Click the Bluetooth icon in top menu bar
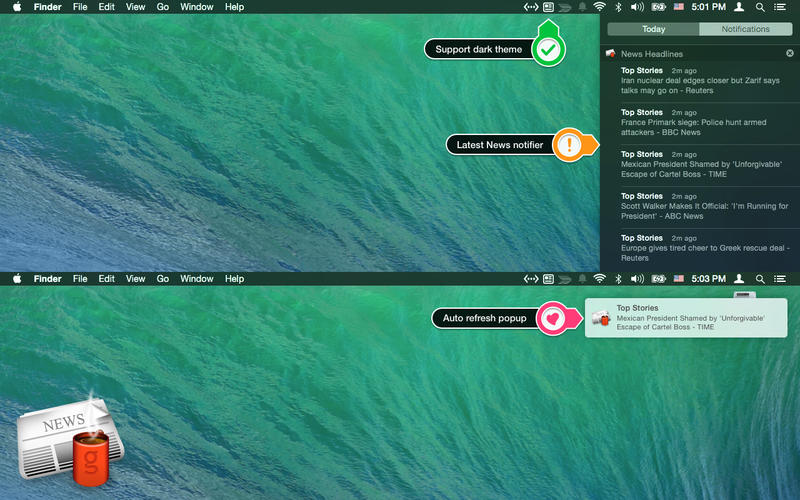The width and height of the screenshot is (800, 500). (x=618, y=7)
